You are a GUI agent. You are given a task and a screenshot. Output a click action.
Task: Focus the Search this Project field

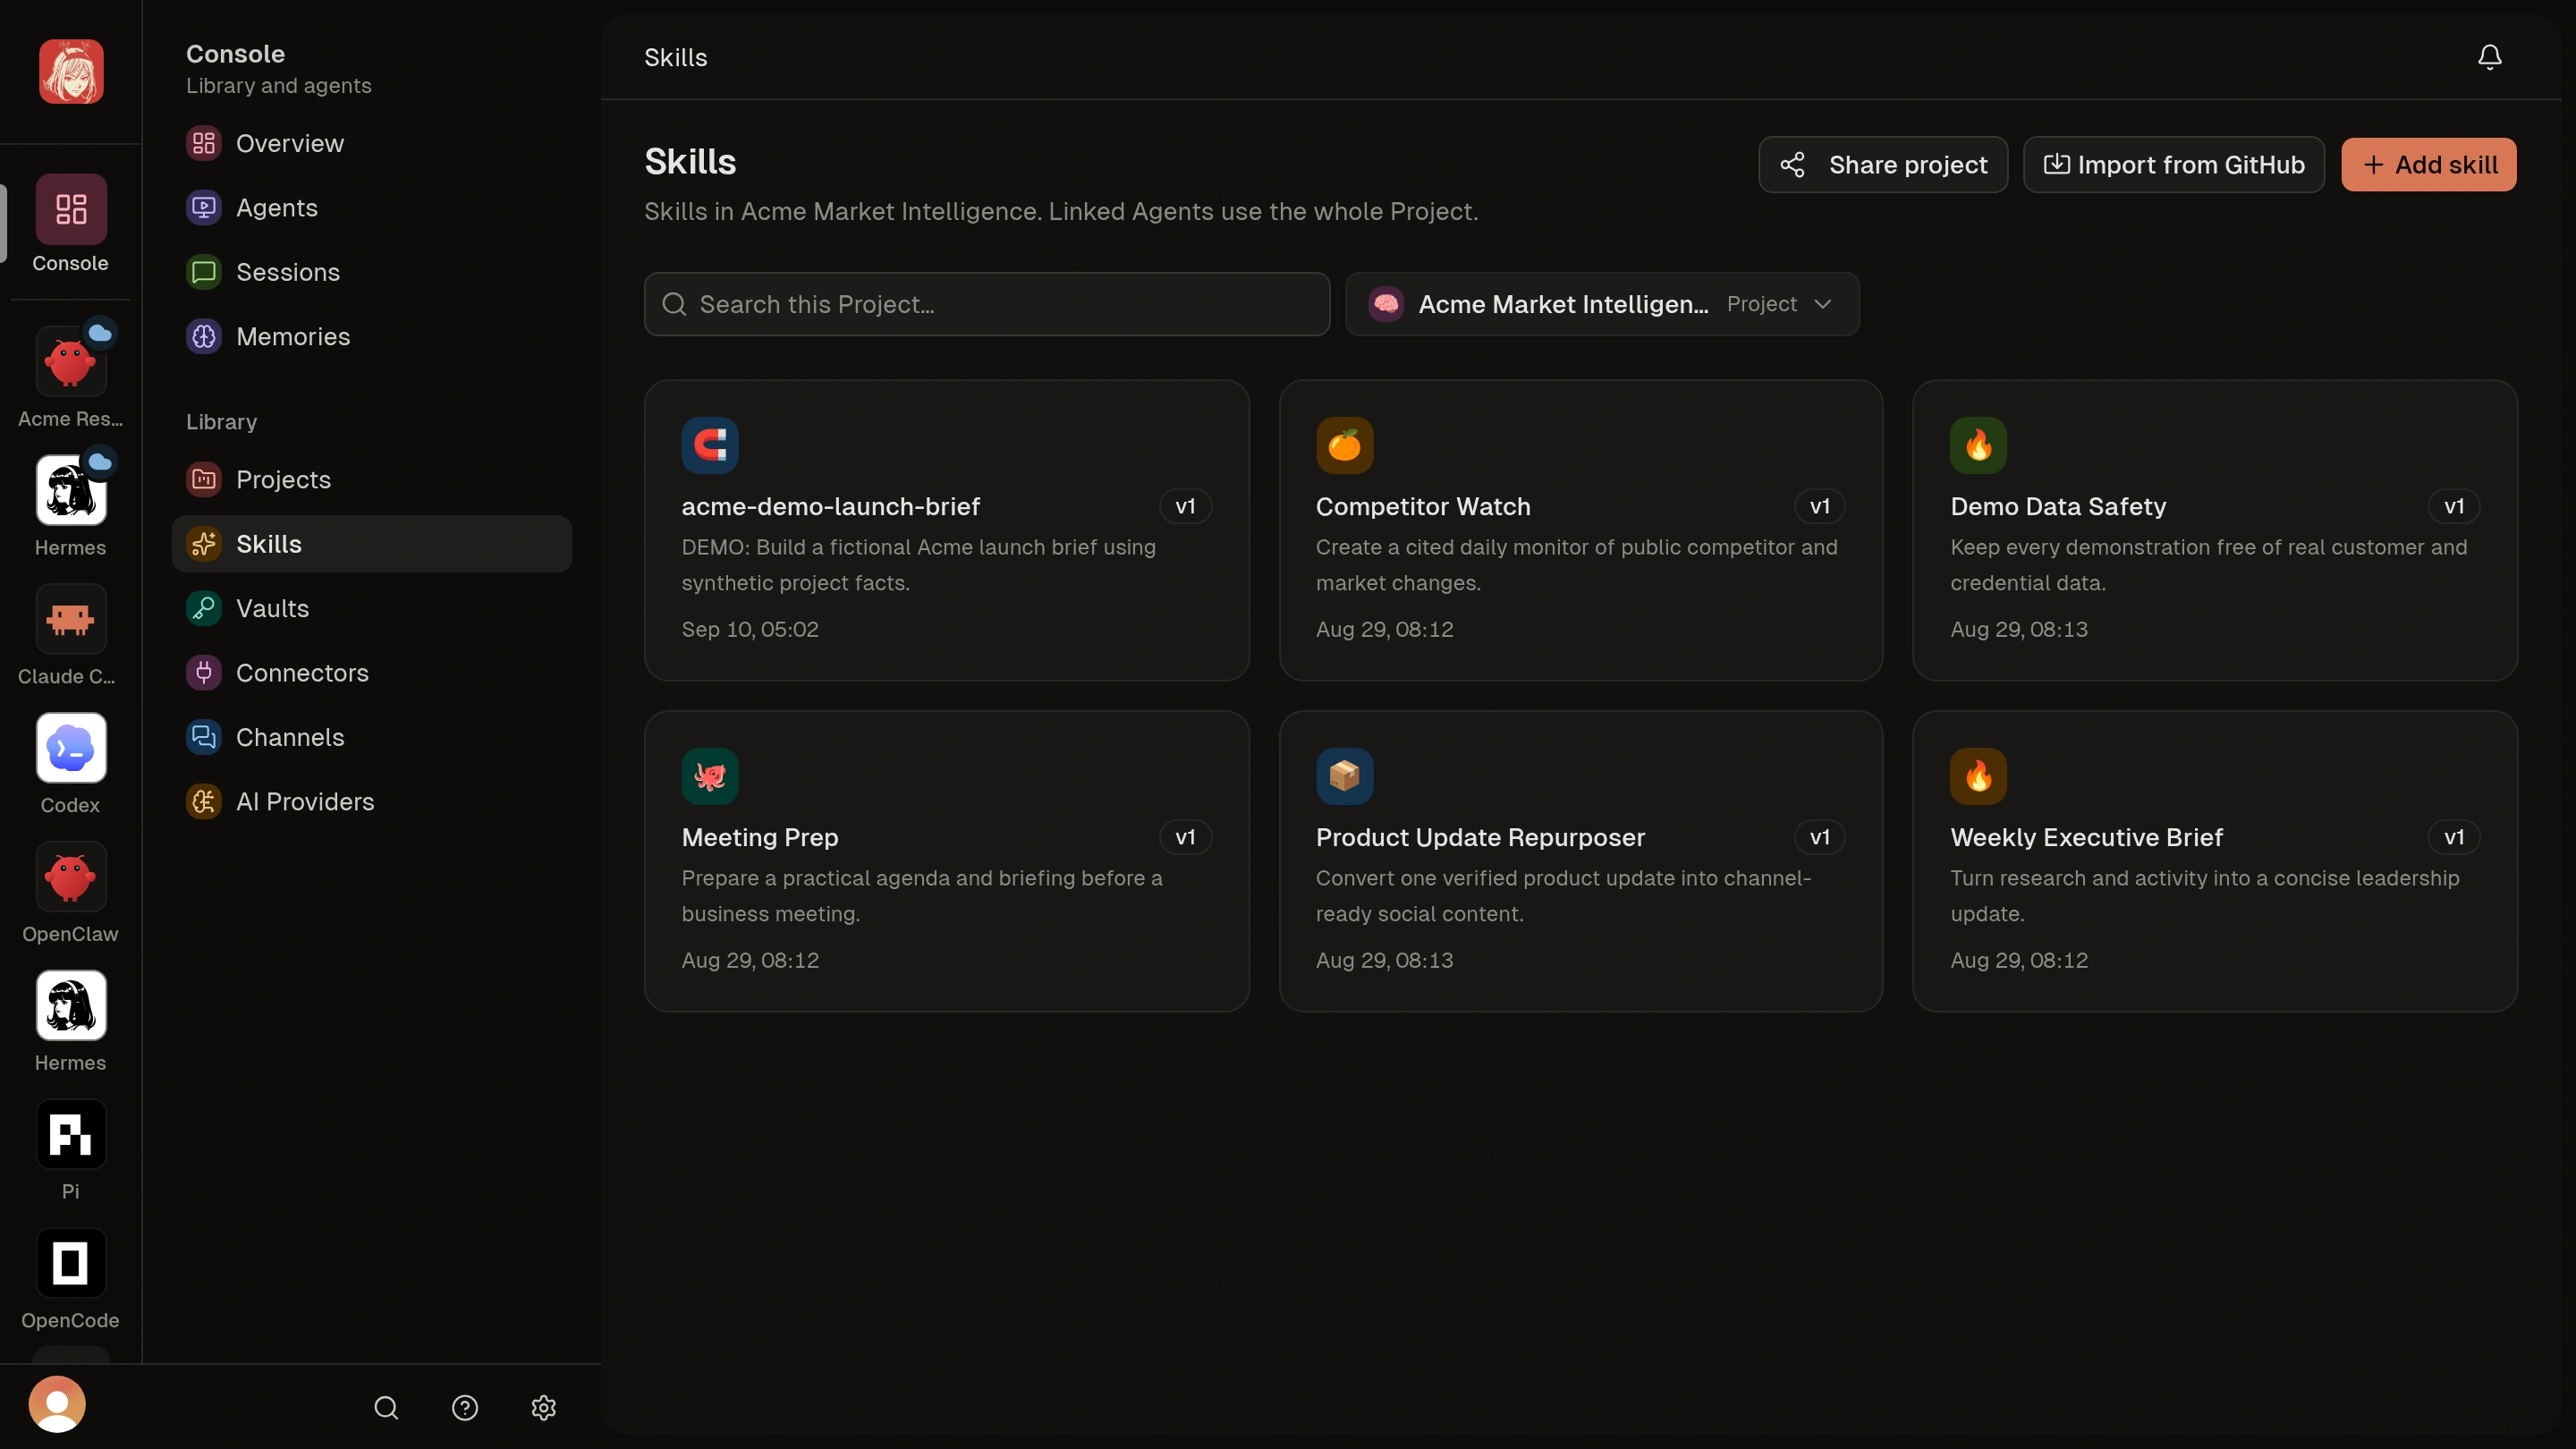(x=986, y=304)
